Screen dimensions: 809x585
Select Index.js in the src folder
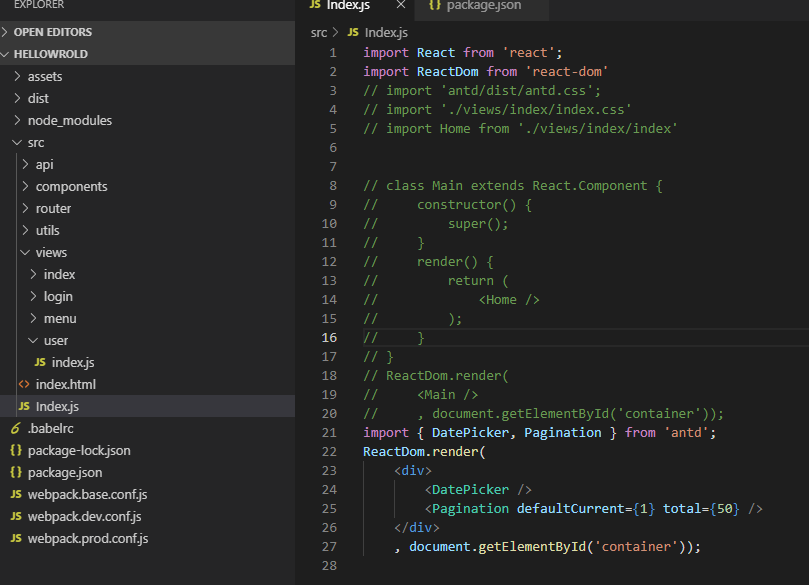tap(148, 407)
